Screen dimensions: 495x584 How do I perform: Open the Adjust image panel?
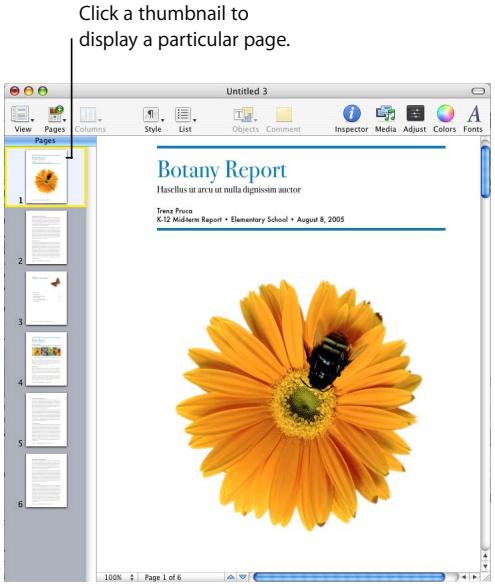pyautogui.click(x=415, y=113)
